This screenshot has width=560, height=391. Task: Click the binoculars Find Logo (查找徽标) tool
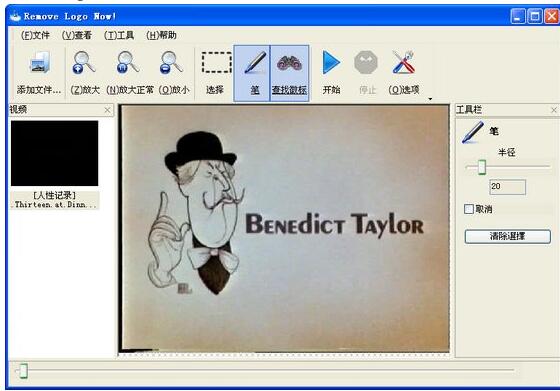point(289,64)
